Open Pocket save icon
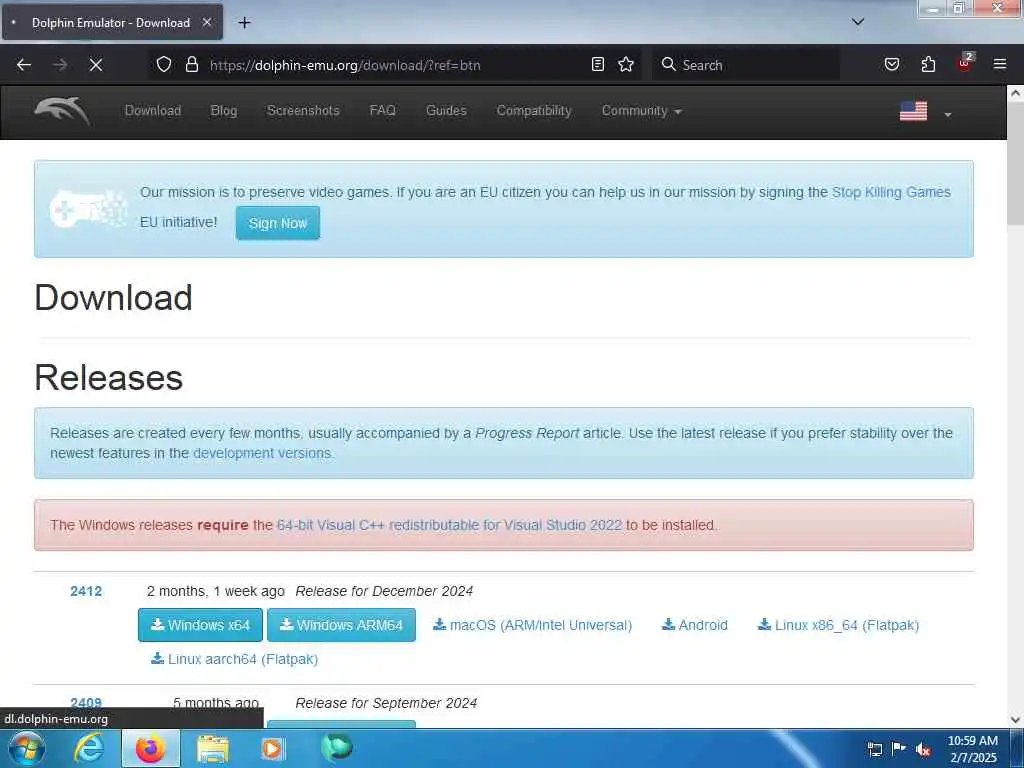 coord(892,64)
